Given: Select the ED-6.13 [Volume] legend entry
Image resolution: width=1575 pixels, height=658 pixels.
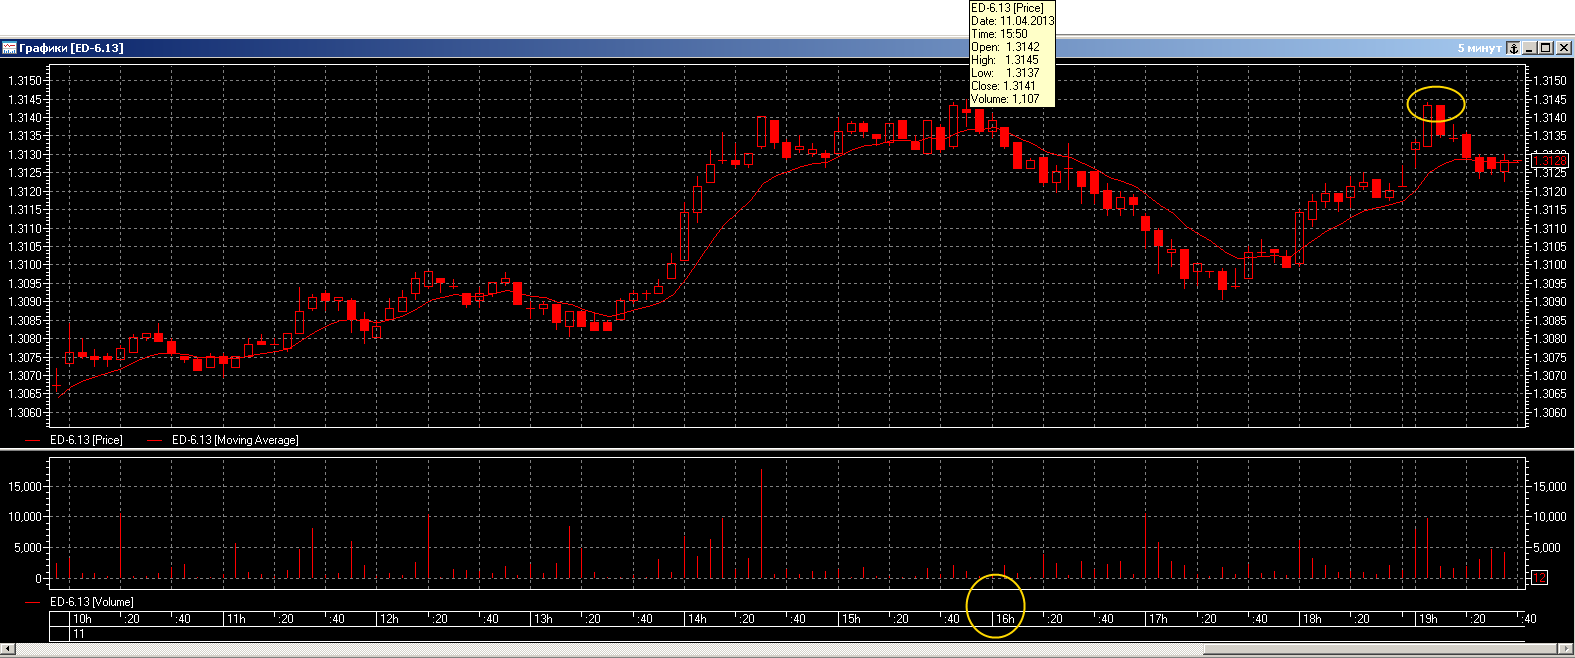Looking at the screenshot, I should (x=91, y=602).
